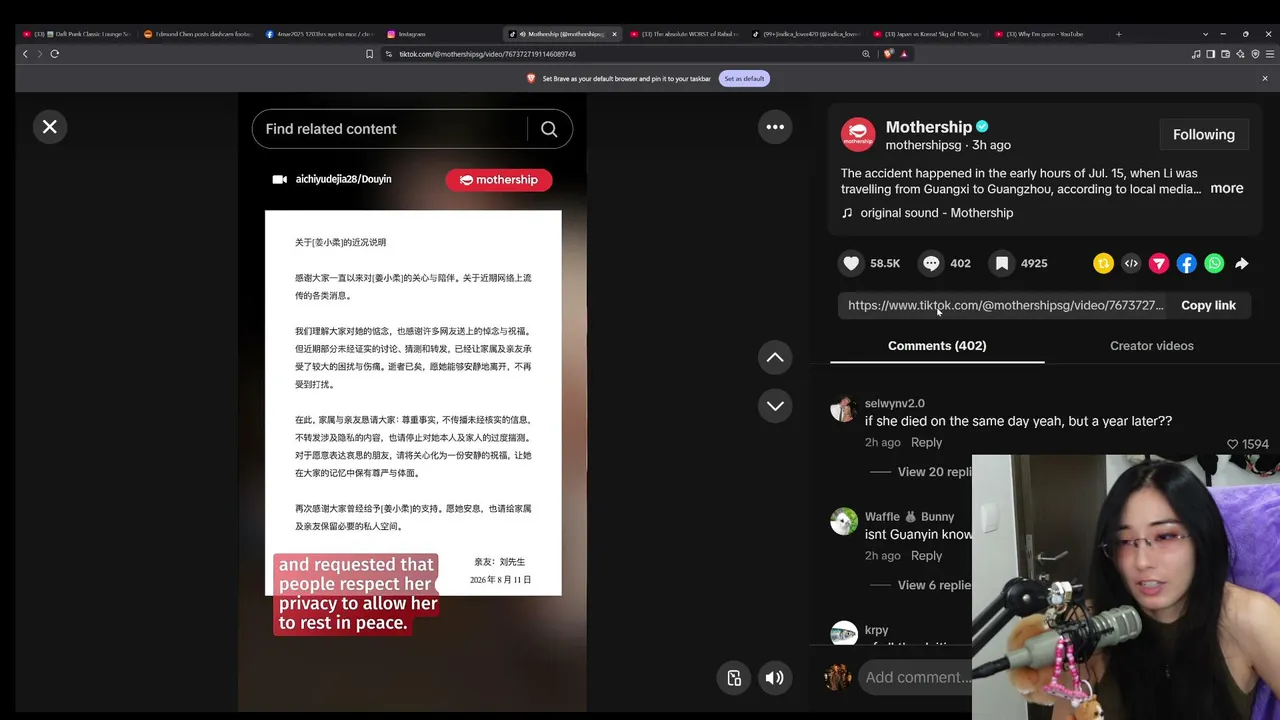
Task: Open the Mothership account name
Action: click(929, 127)
